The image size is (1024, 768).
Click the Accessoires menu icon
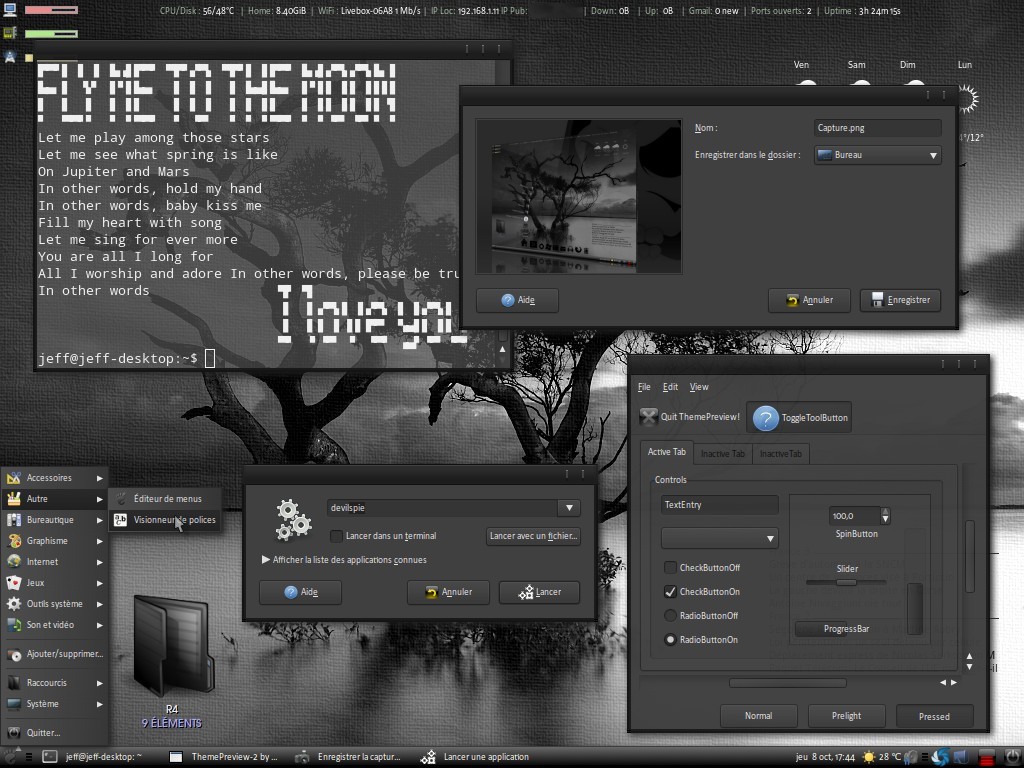click(14, 478)
